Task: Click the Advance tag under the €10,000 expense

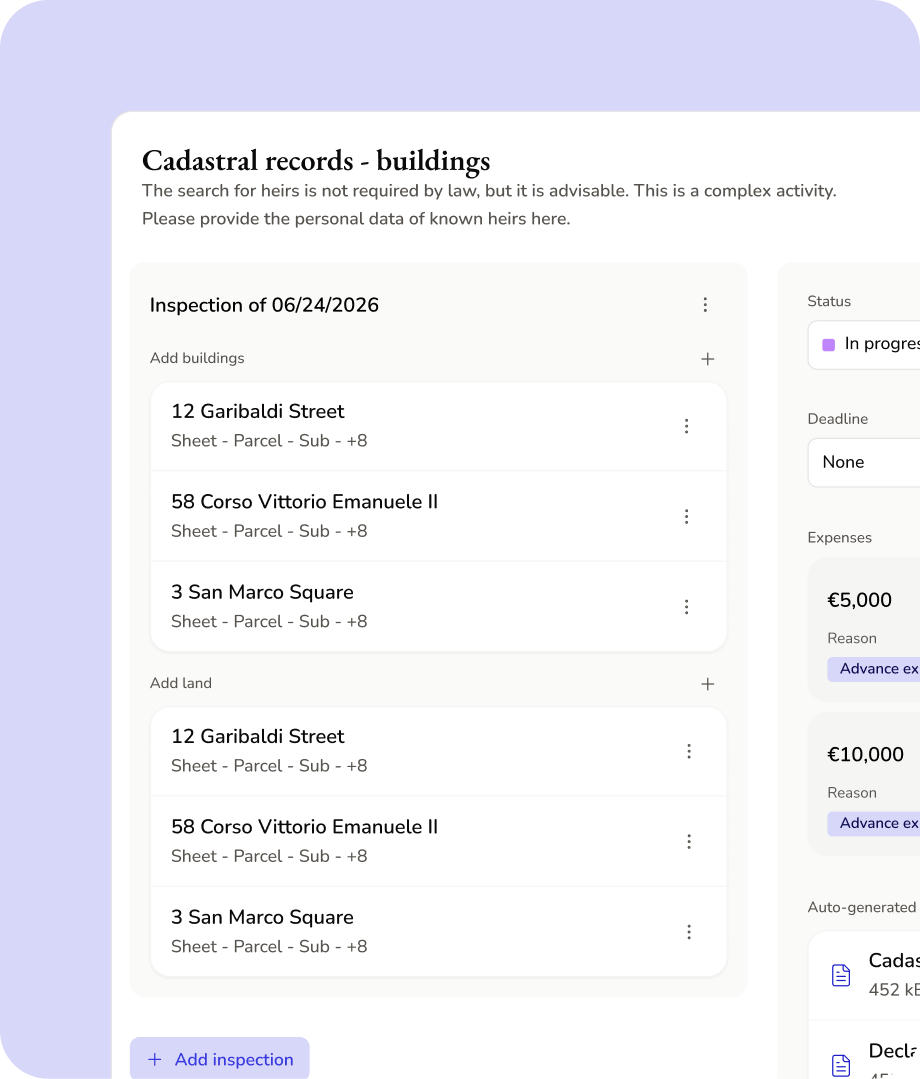Action: [x=874, y=823]
